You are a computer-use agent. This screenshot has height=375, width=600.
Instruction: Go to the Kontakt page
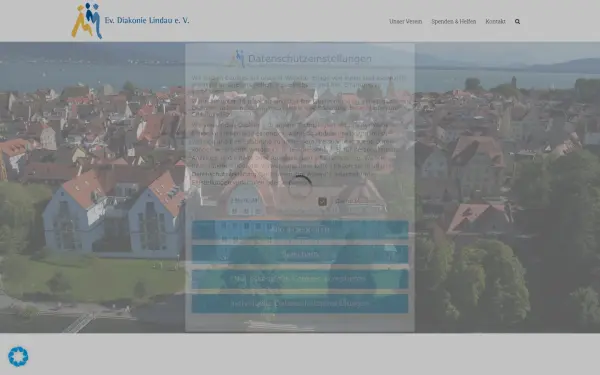click(495, 21)
